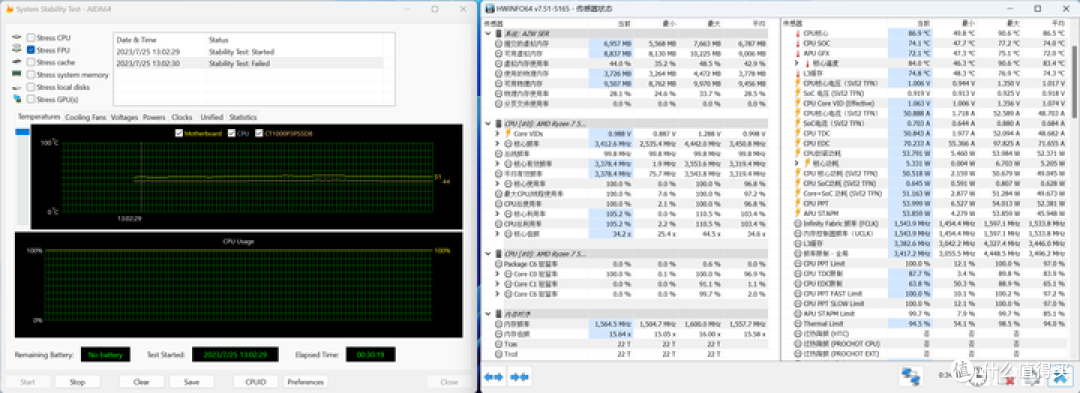
Task: Open the CPUID panel button
Action: (256, 381)
